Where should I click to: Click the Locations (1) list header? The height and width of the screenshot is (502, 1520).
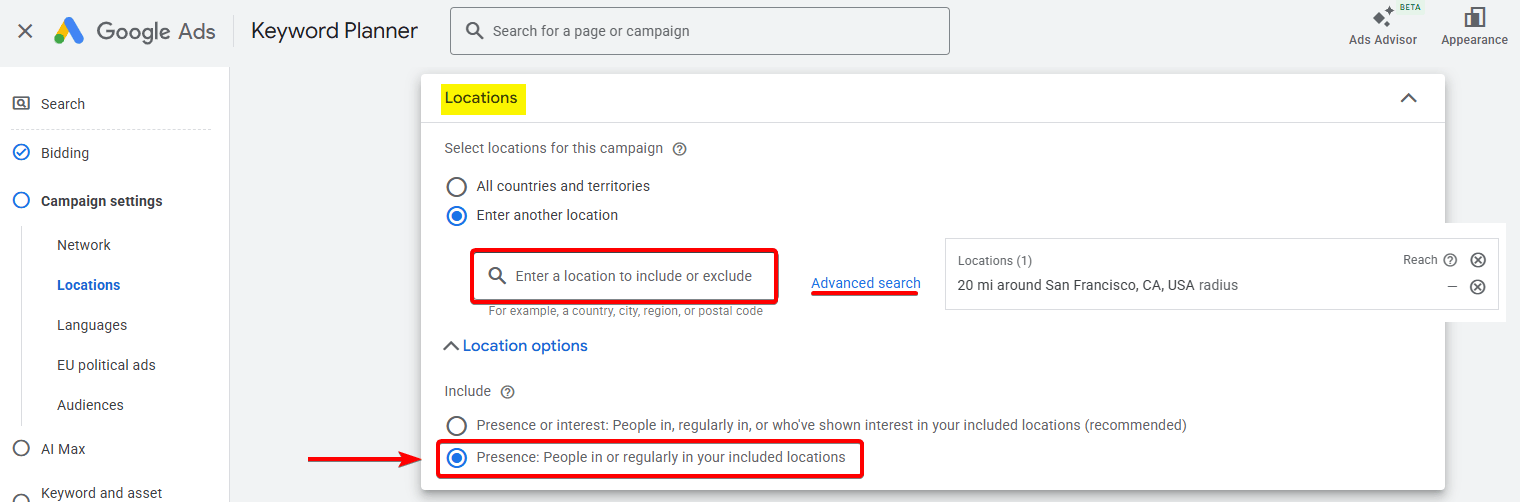pyautogui.click(x=995, y=260)
